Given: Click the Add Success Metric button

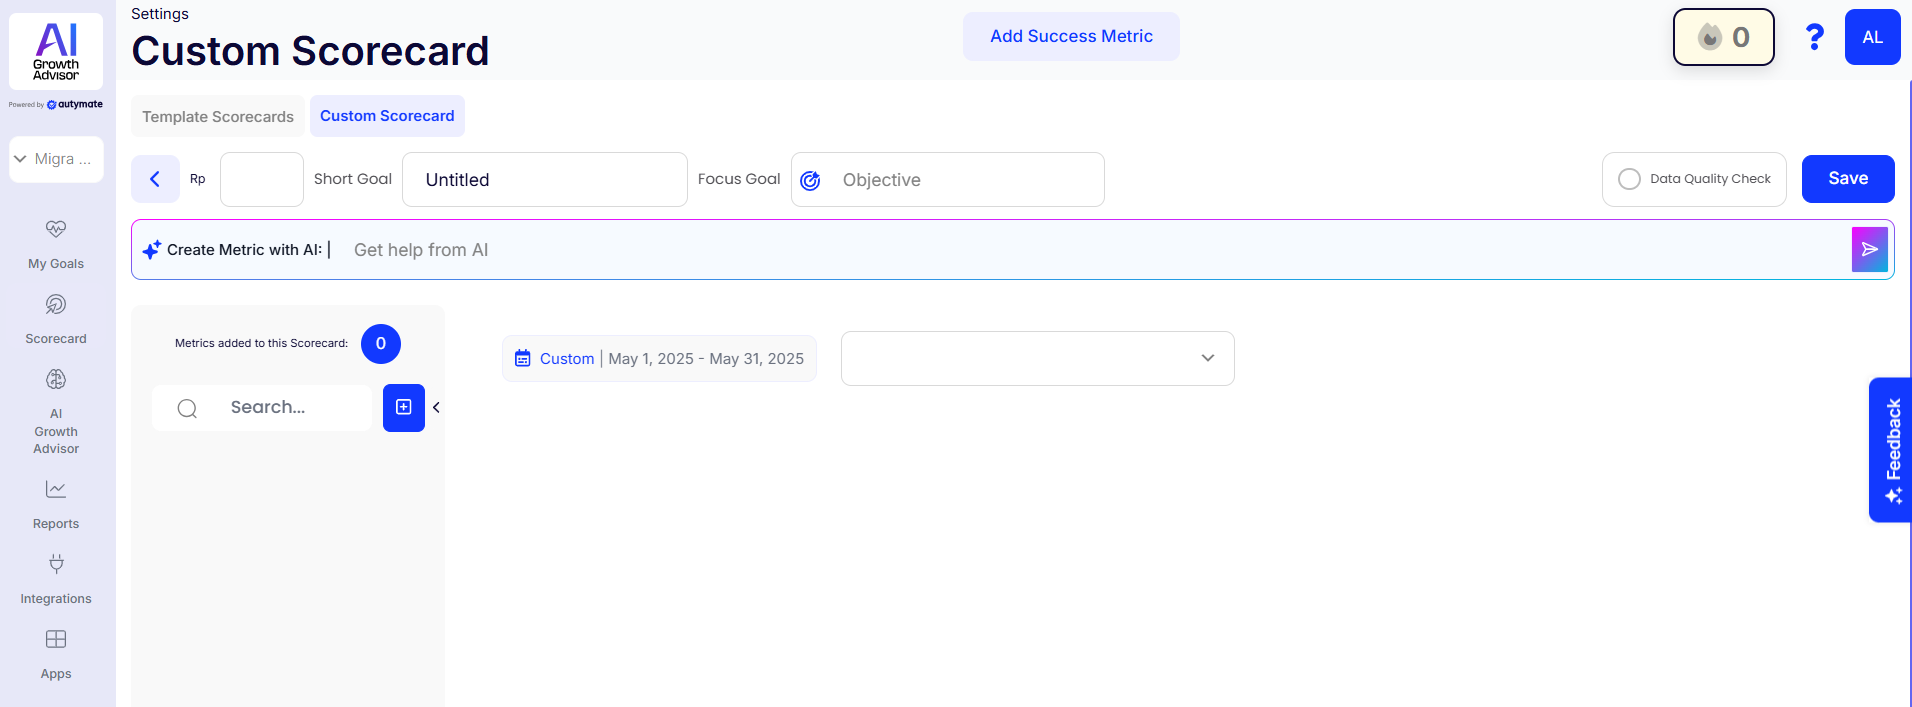Looking at the screenshot, I should pos(1071,36).
